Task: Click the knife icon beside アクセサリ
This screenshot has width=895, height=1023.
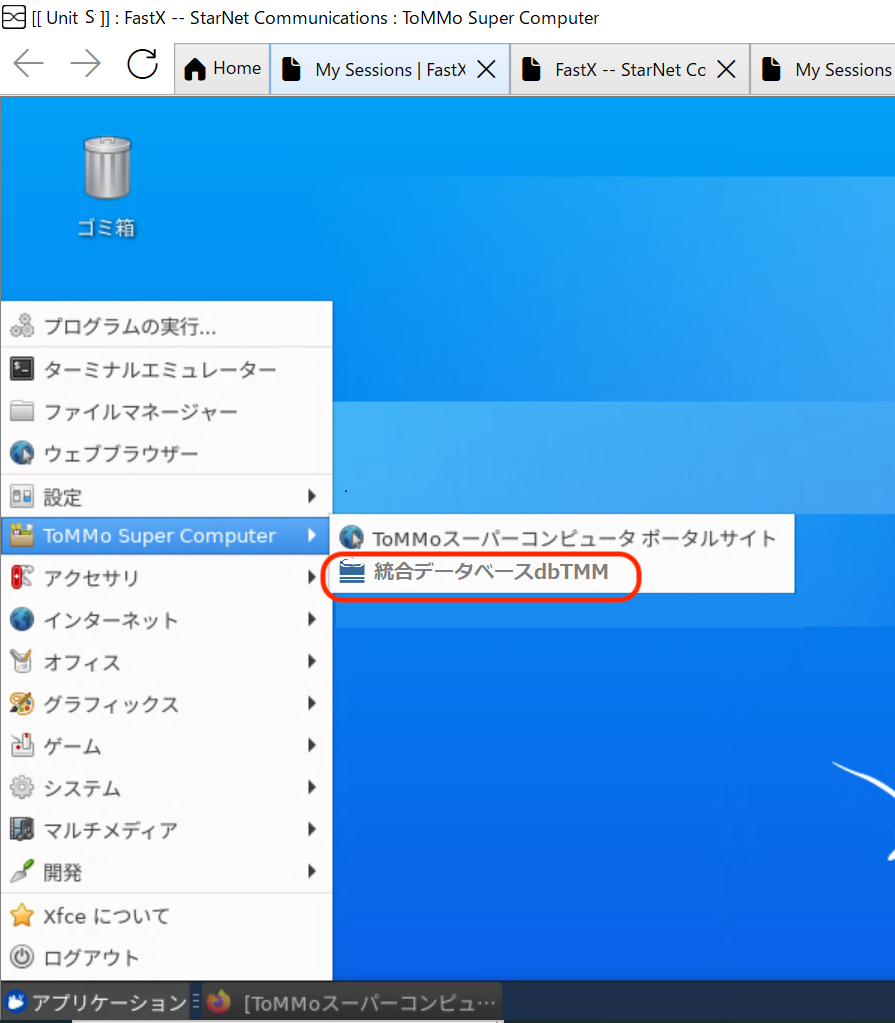Action: click(22, 577)
